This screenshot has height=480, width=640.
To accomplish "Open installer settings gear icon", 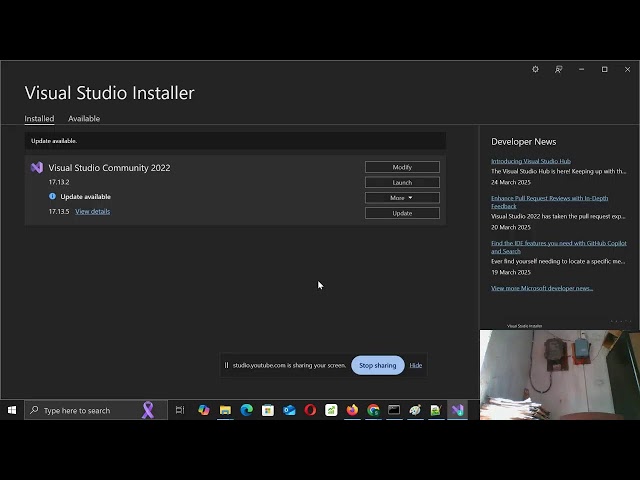I will tap(535, 69).
